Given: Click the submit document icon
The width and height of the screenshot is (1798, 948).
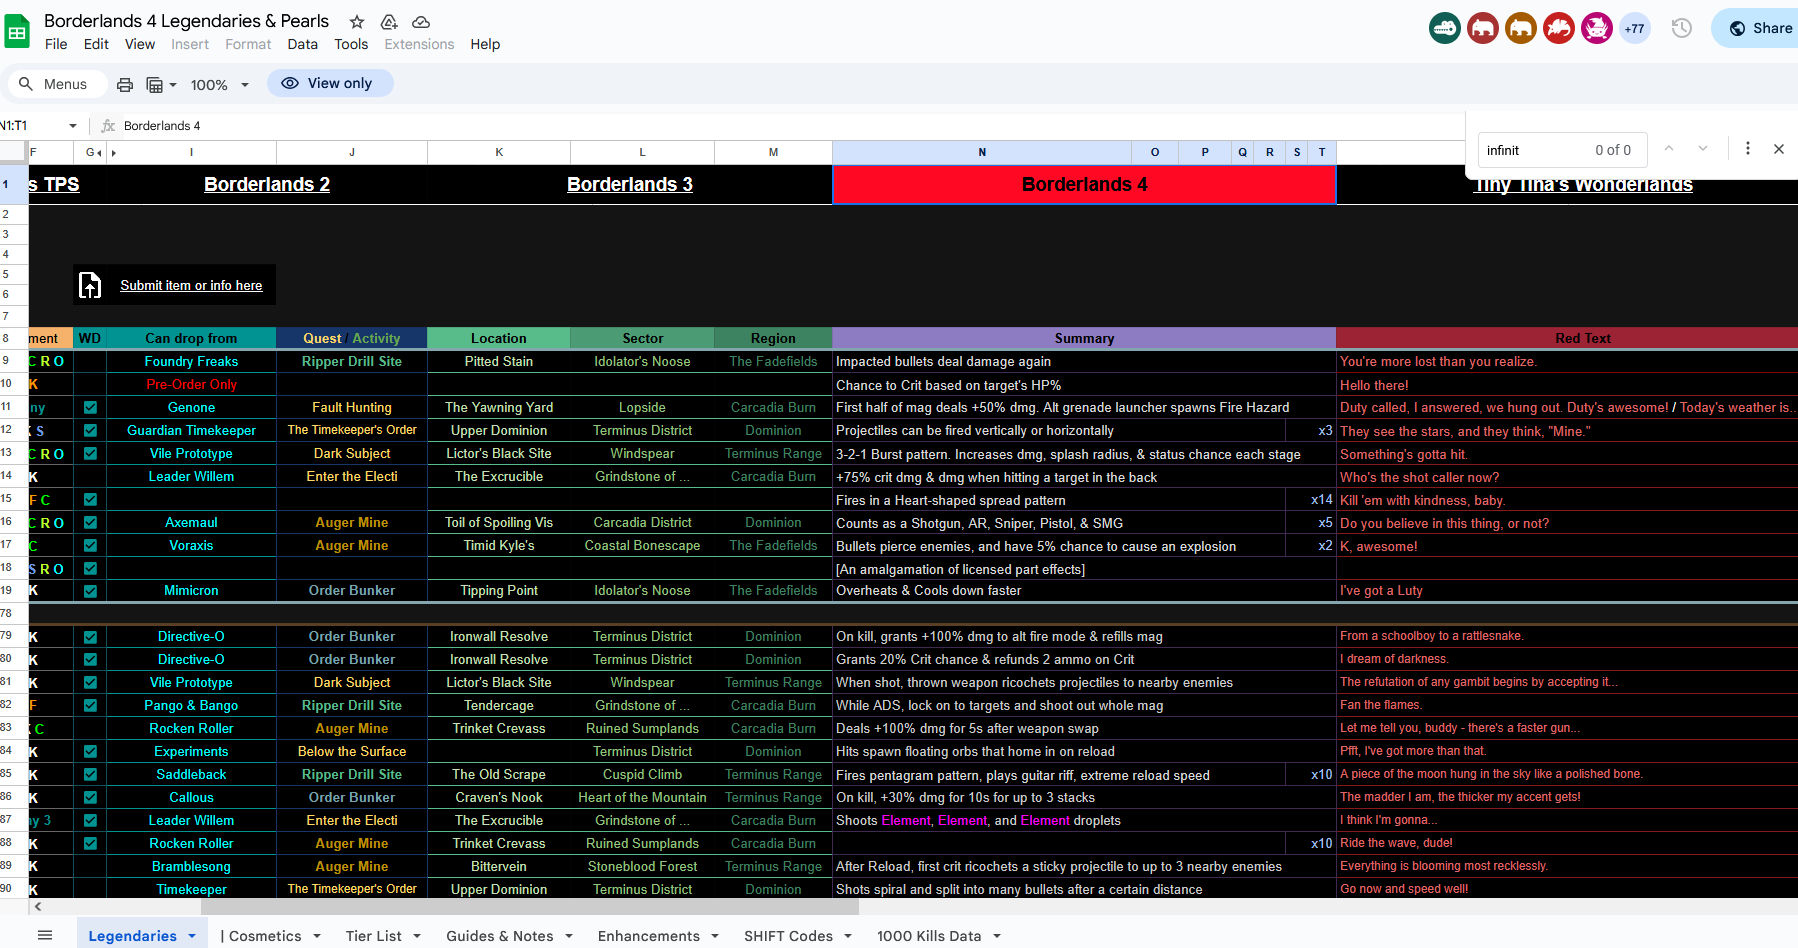Looking at the screenshot, I should tap(90, 285).
